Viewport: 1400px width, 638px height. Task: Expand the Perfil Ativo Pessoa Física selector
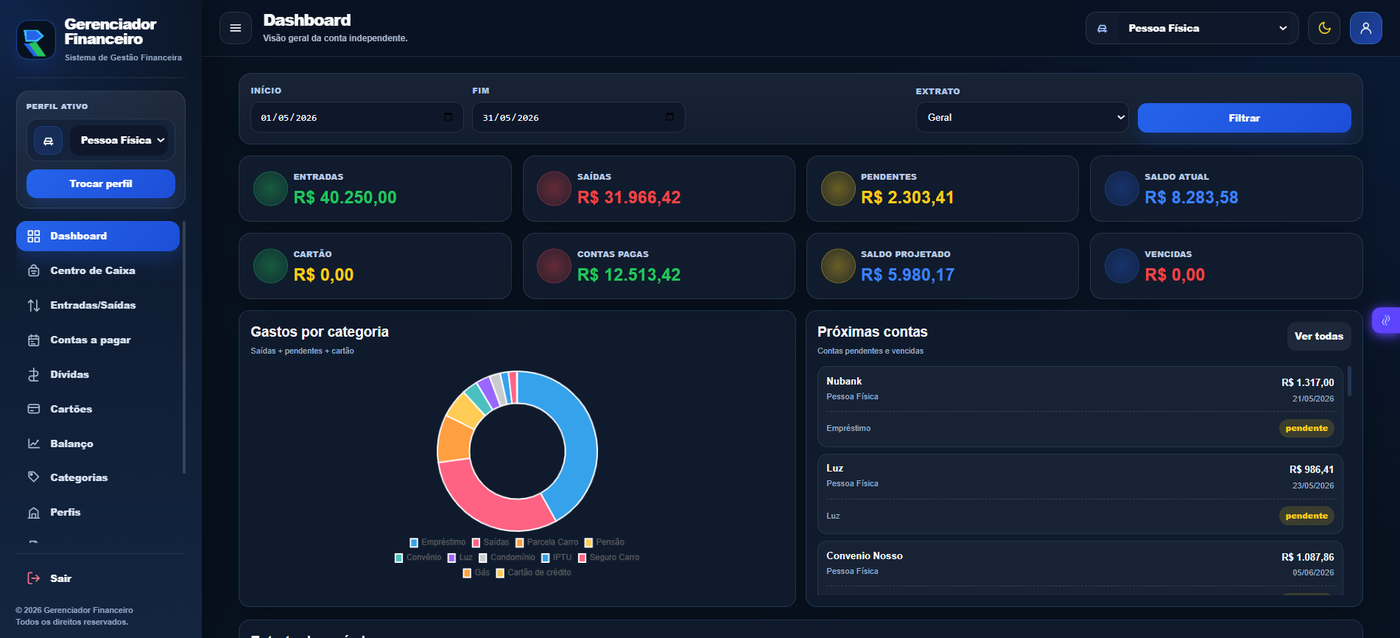tap(122, 141)
